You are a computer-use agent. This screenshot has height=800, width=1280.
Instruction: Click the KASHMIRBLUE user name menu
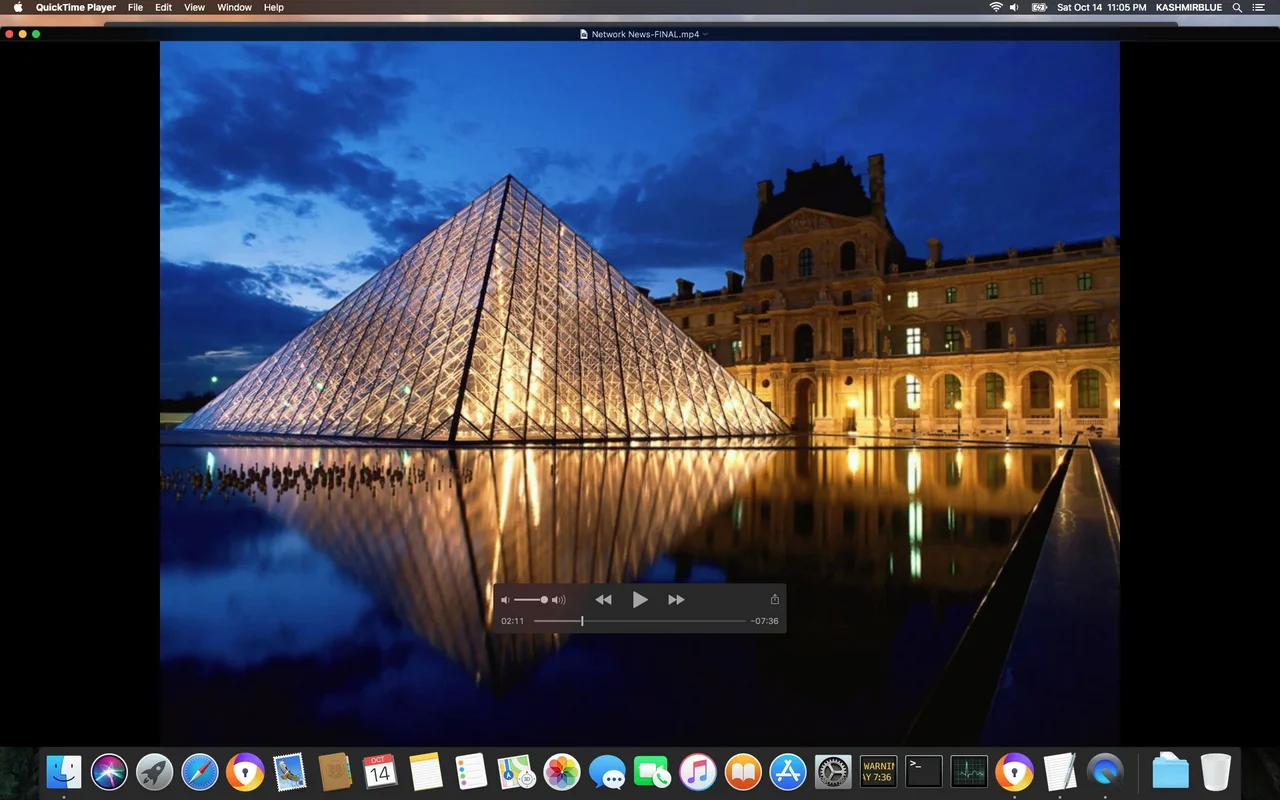(x=1188, y=7)
